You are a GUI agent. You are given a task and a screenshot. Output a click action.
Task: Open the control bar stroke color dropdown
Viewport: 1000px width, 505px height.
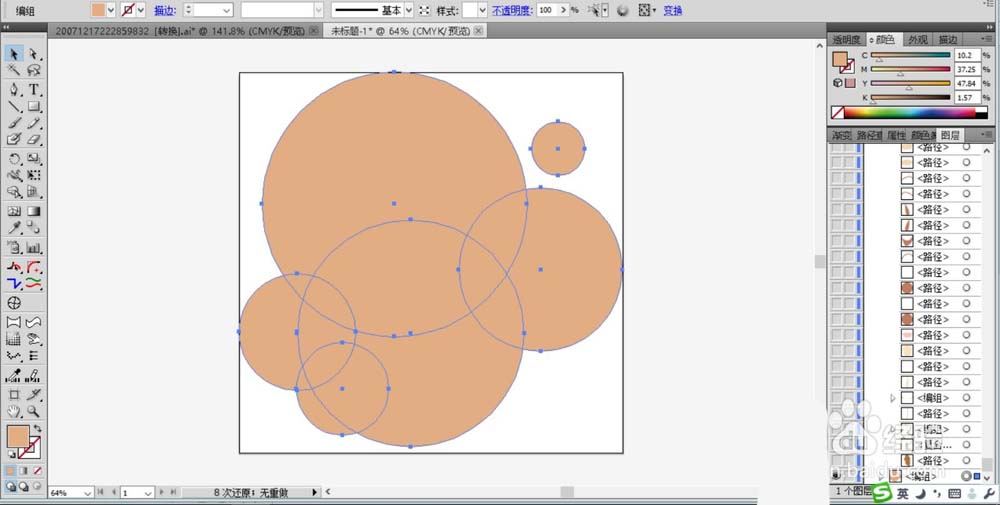[x=141, y=10]
